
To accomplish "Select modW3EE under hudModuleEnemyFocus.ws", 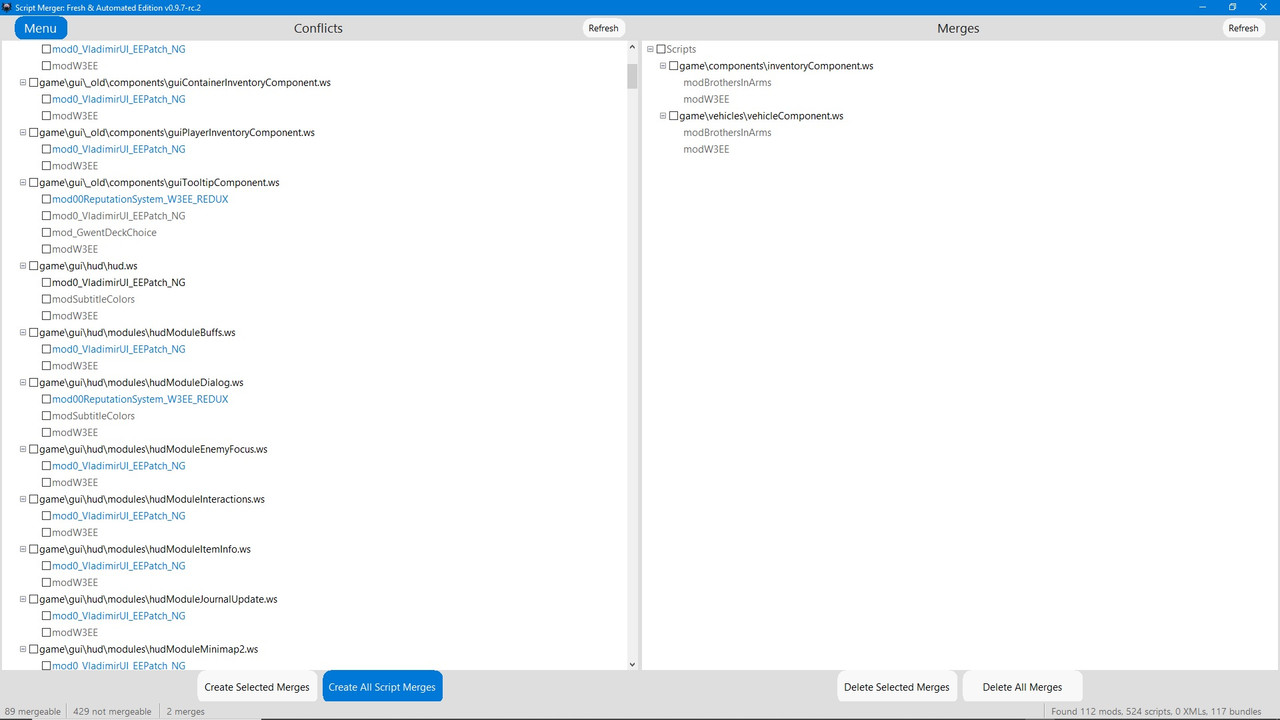I will pyautogui.click(x=75, y=482).
